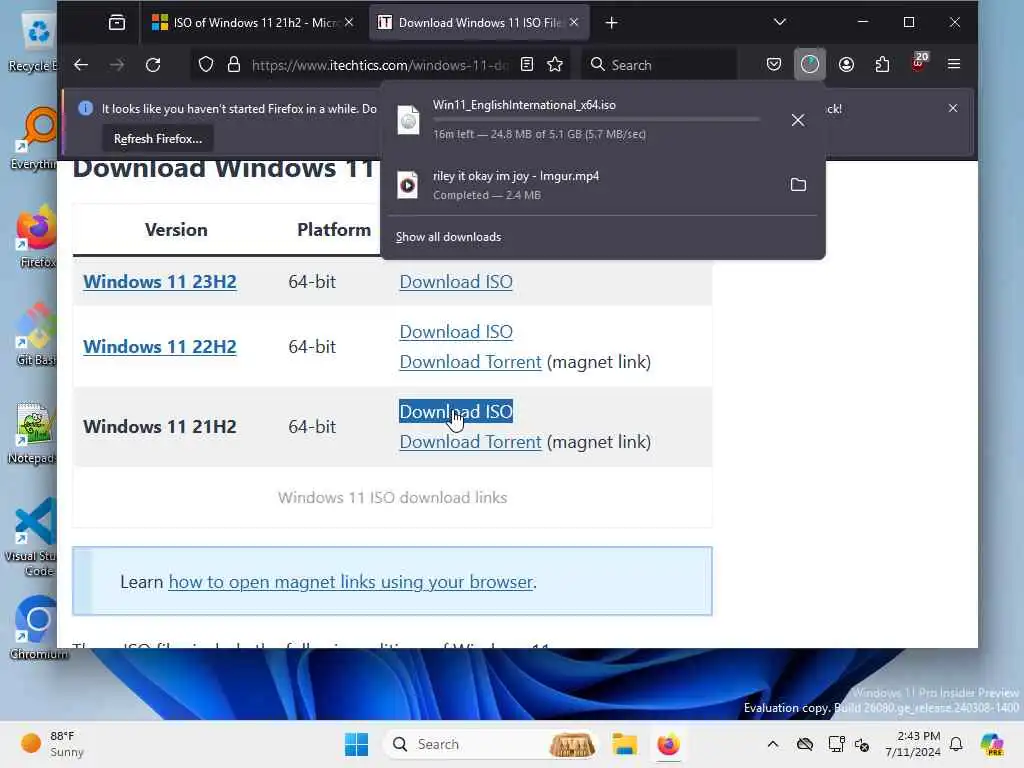This screenshot has width=1024, height=768.
Task: Click Show all downloads
Action: pos(449,237)
